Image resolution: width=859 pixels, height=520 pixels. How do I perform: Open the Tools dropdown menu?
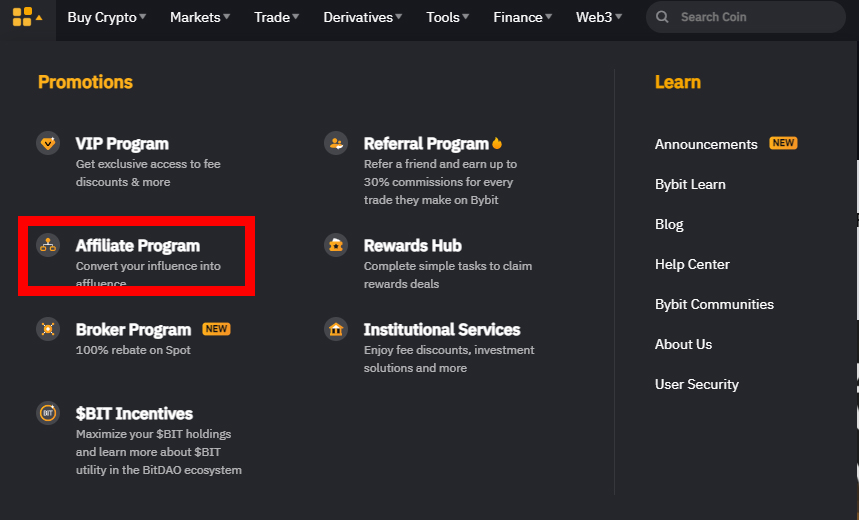[x=448, y=17]
